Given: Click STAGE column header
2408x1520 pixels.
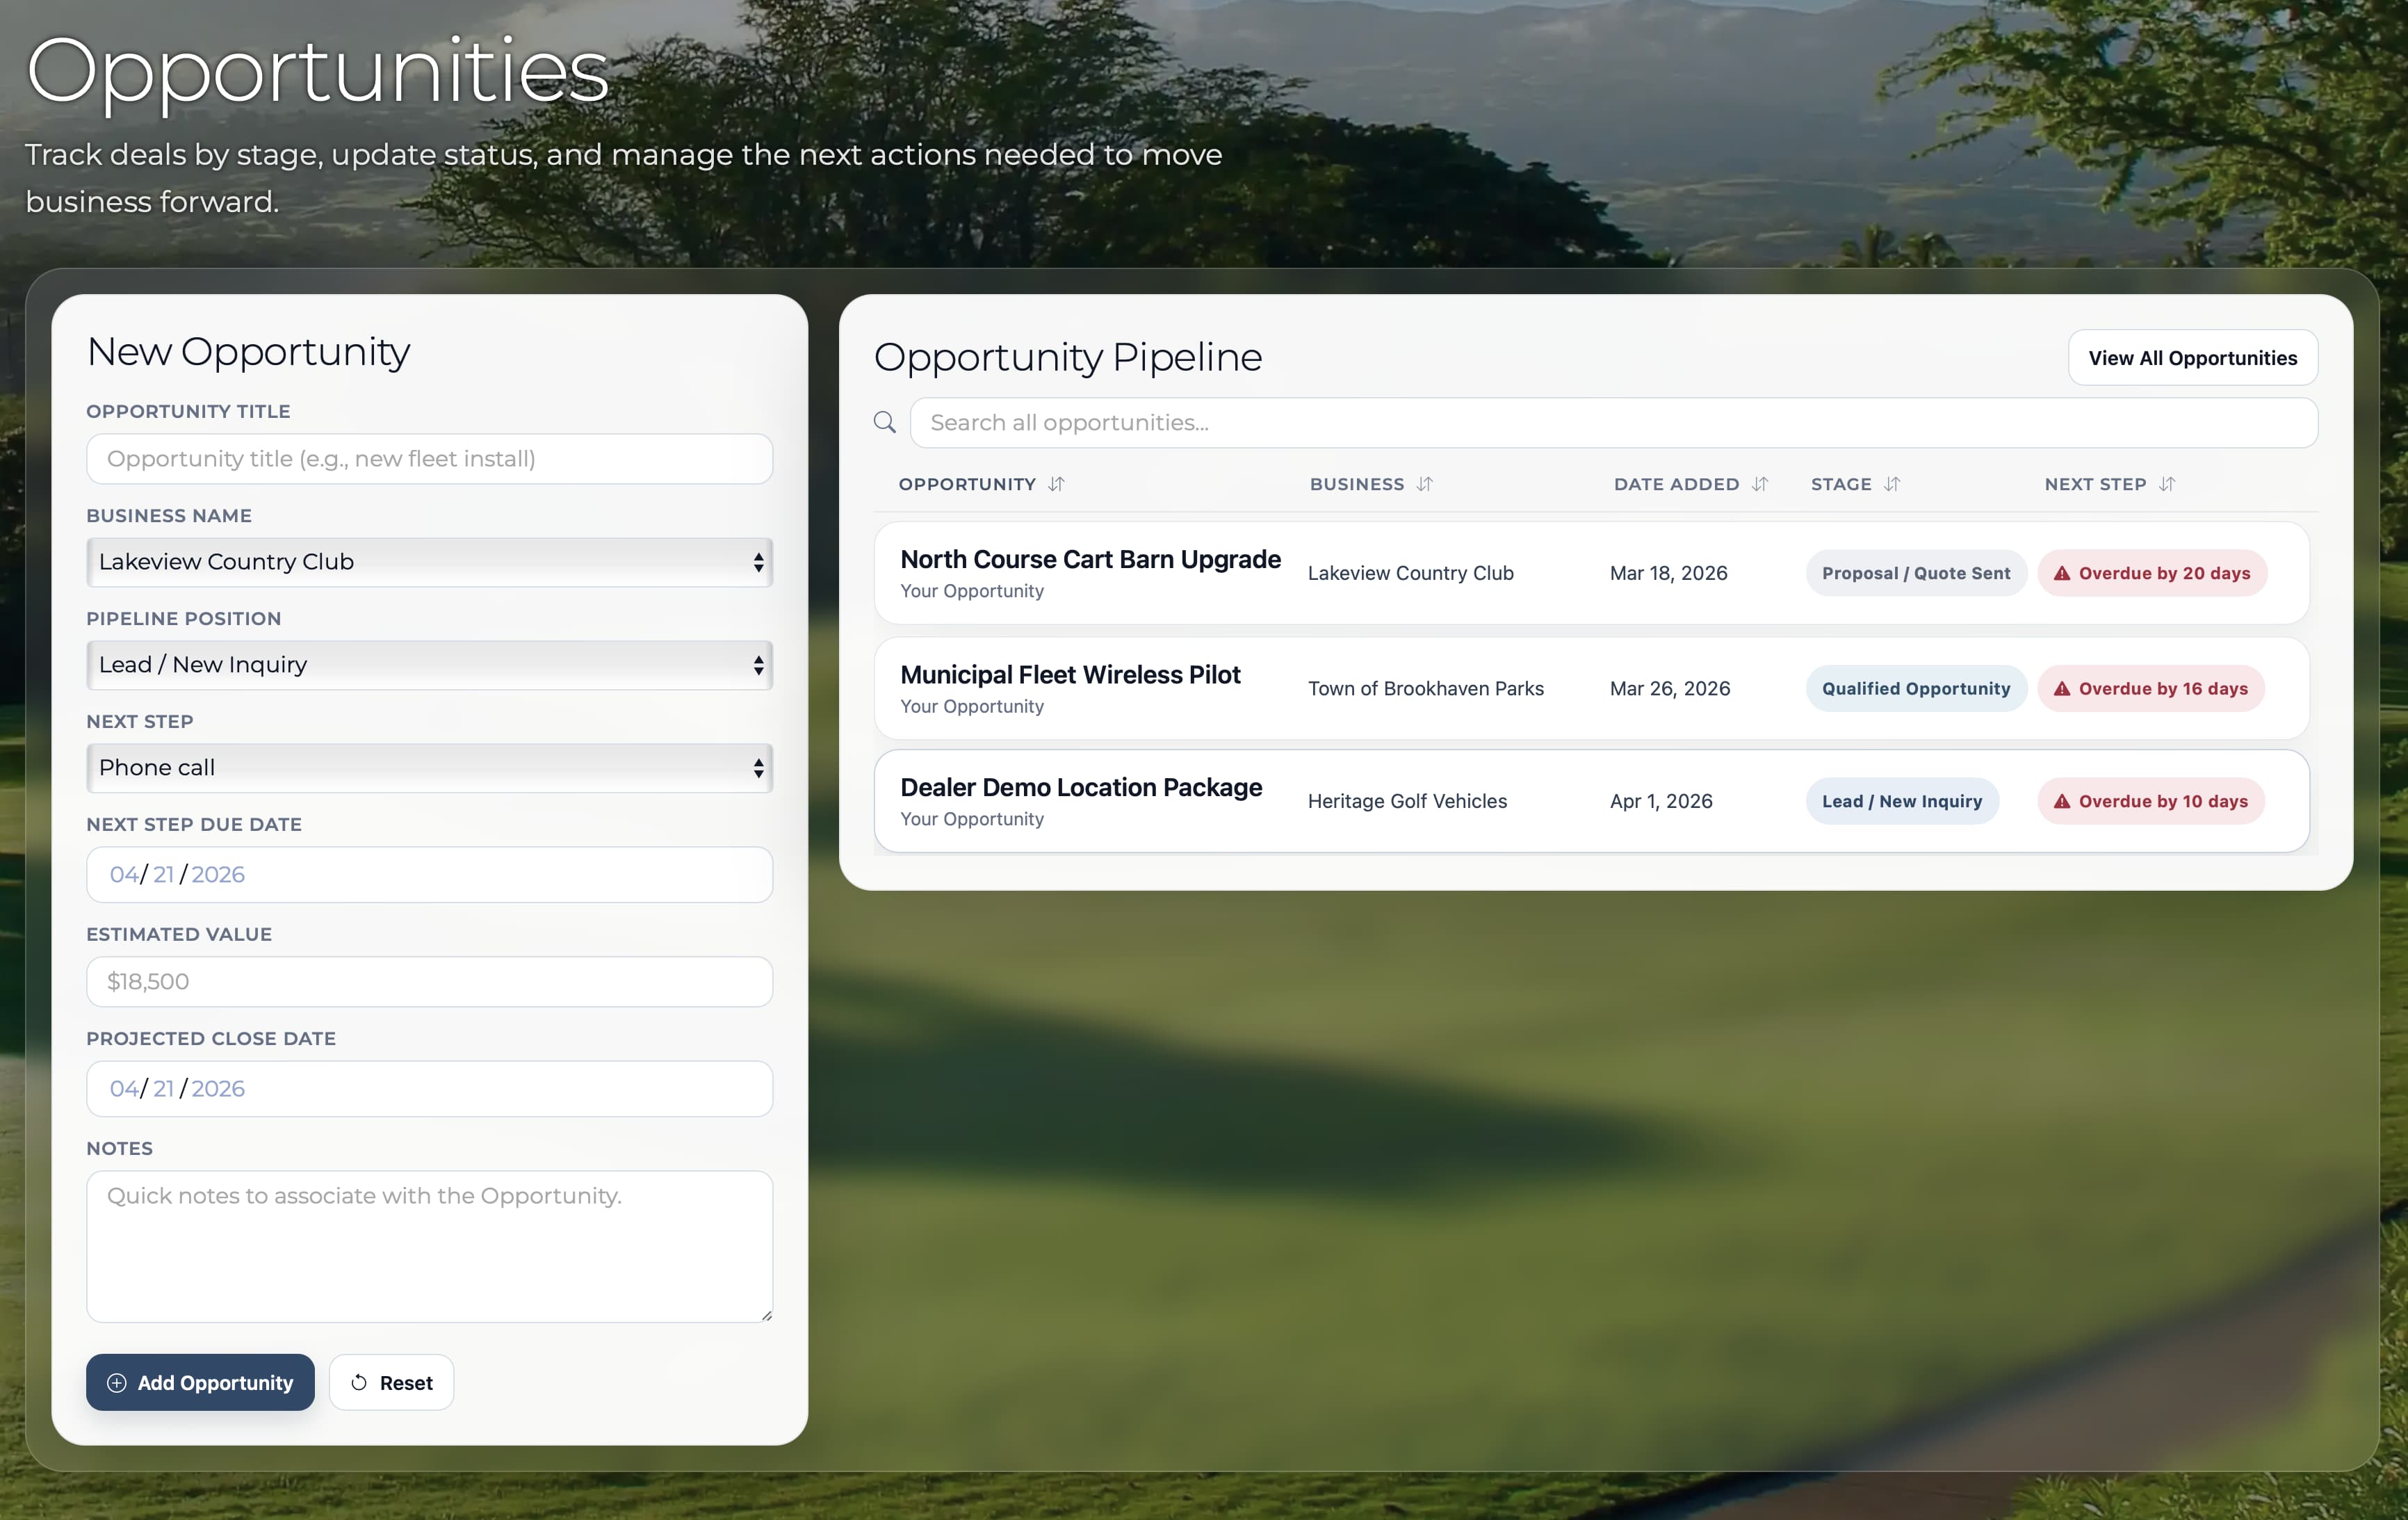Looking at the screenshot, I should (1841, 484).
